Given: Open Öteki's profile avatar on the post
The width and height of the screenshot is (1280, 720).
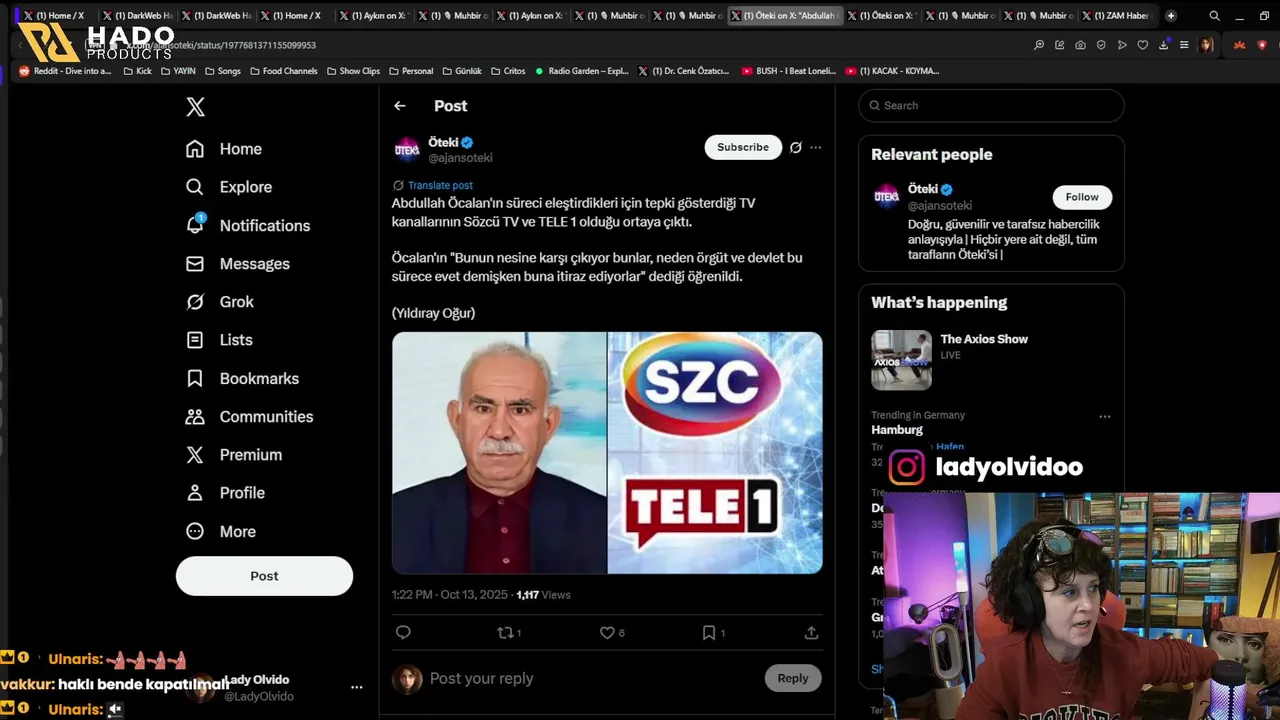Looking at the screenshot, I should (407, 150).
